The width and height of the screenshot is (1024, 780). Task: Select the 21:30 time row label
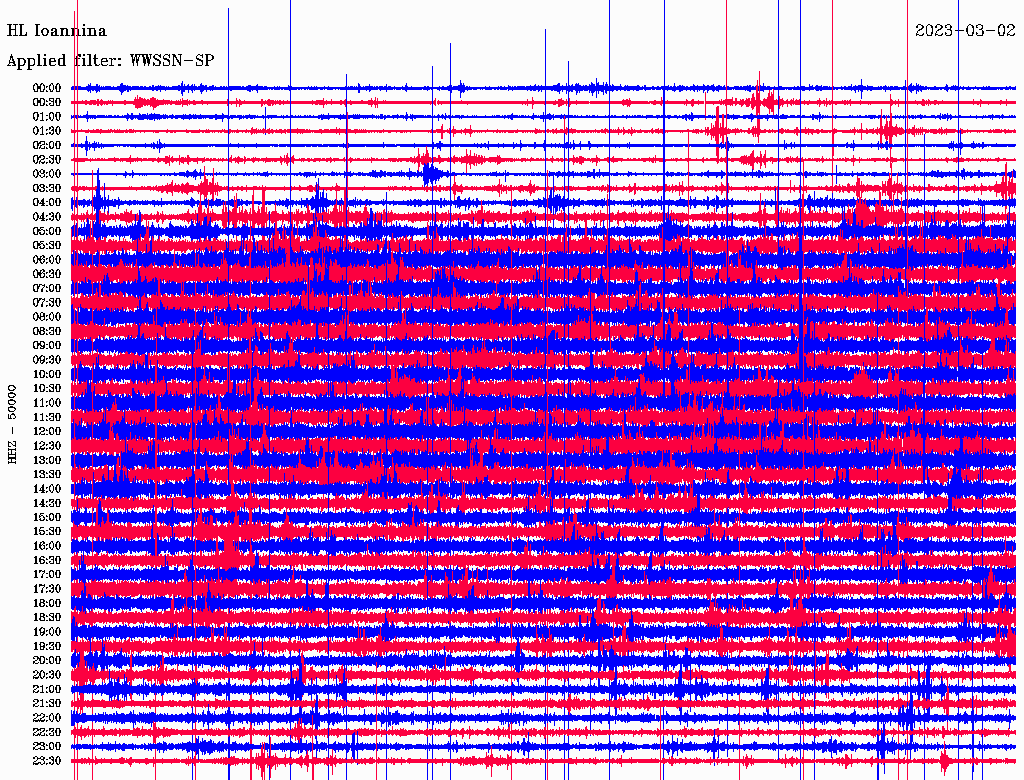(x=47, y=704)
